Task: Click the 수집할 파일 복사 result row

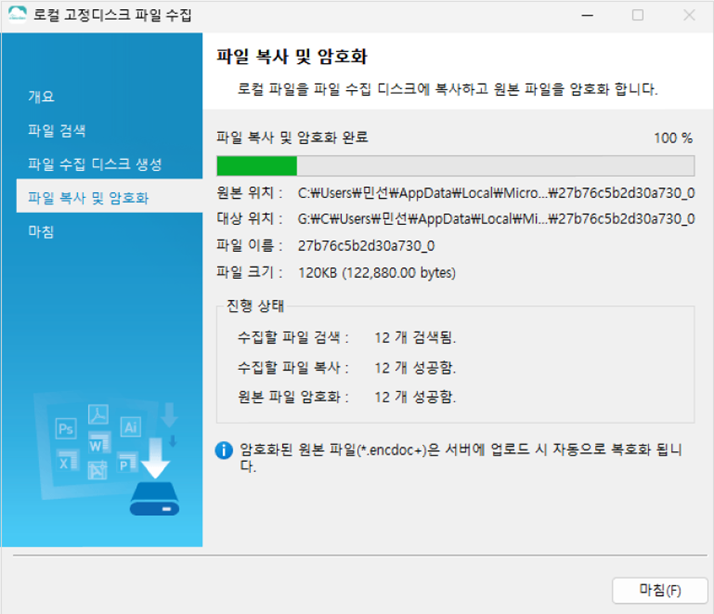Action: (347, 368)
